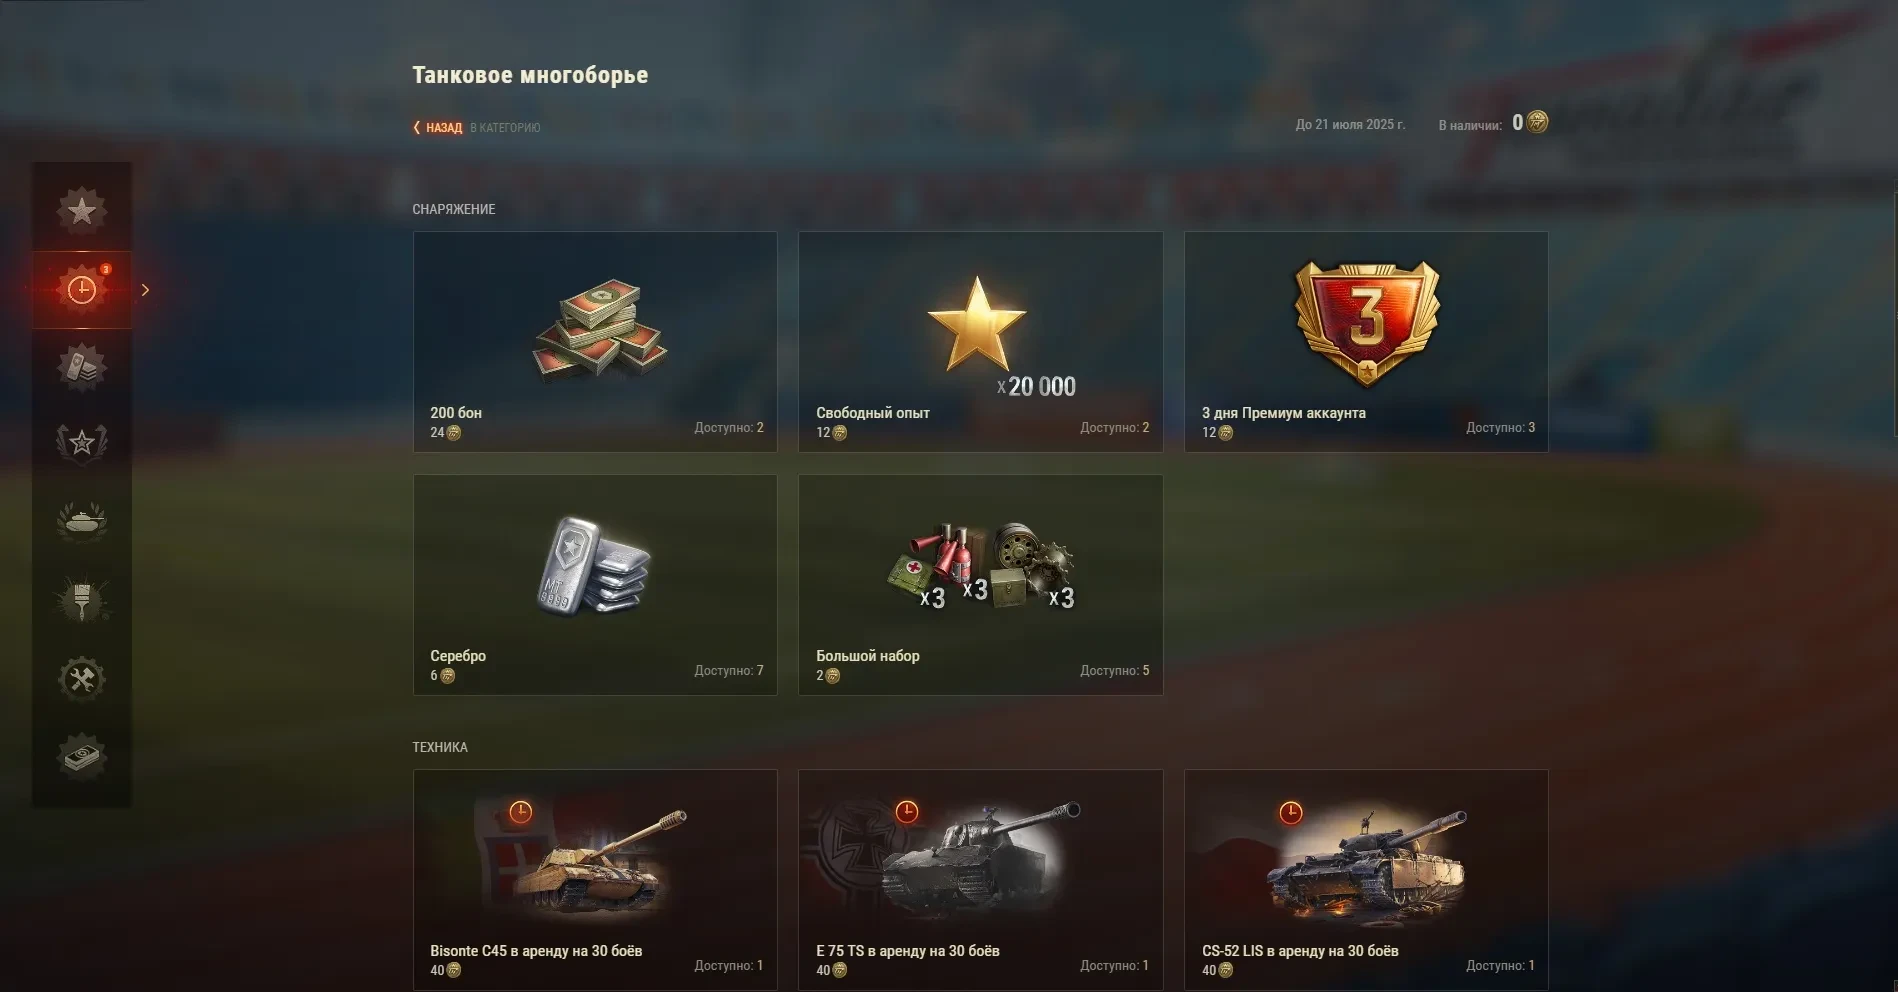This screenshot has width=1898, height=992.
Task: Open the wrench and hammer equipment category
Action: 82,679
